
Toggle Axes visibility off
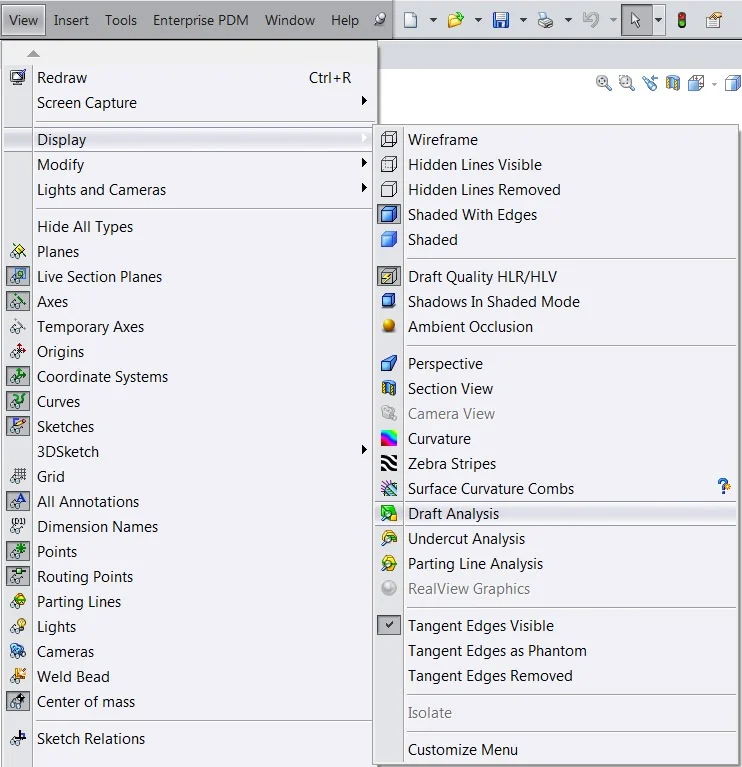[x=18, y=301]
